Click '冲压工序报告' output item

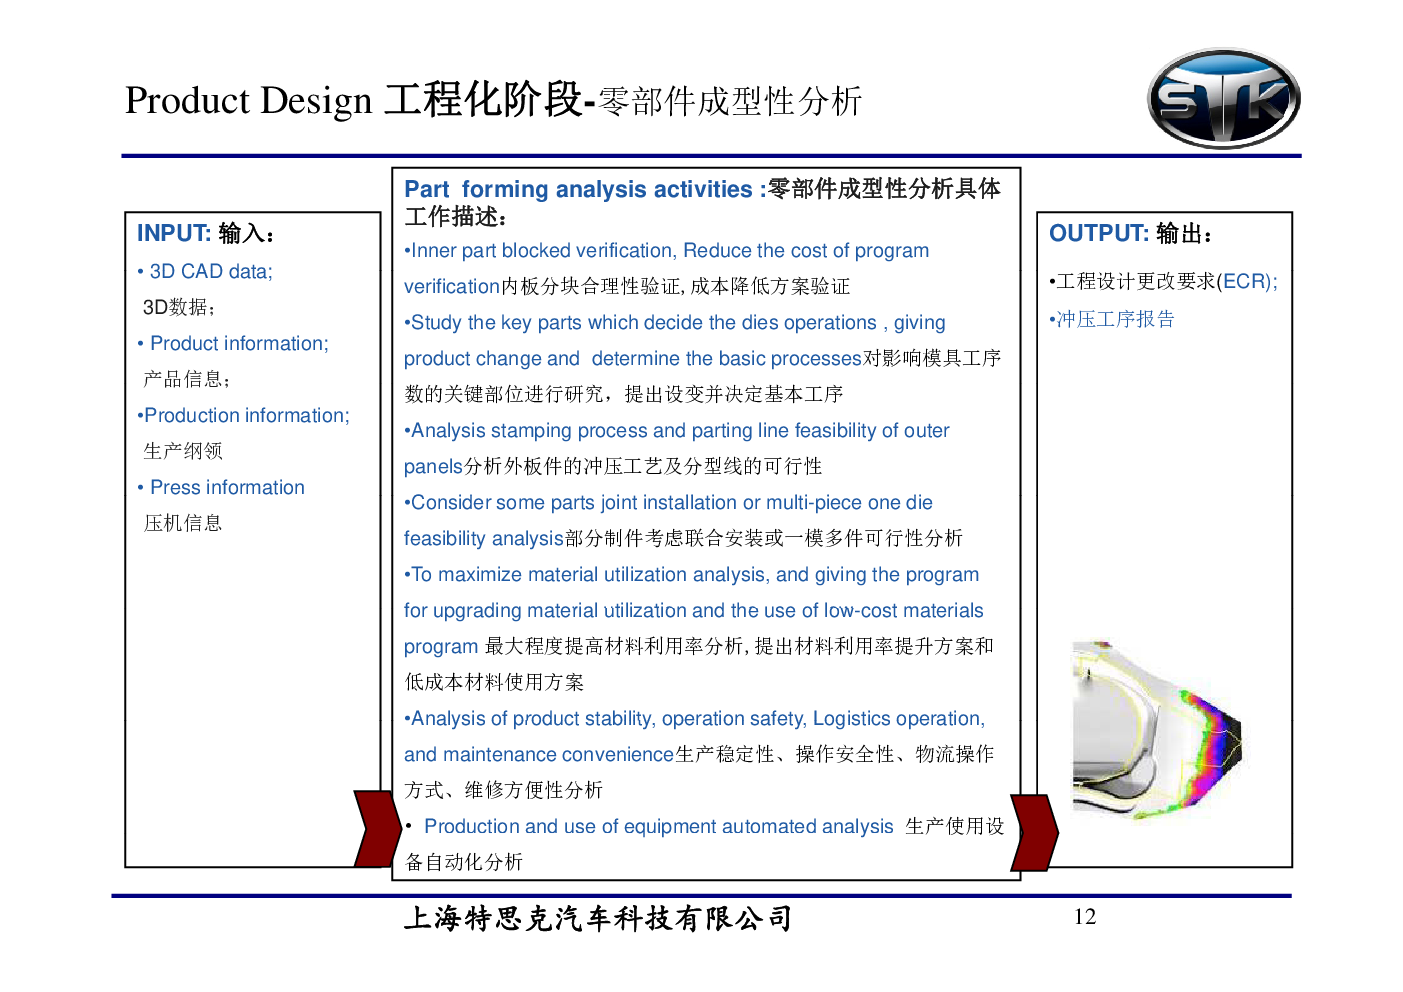point(1112,320)
